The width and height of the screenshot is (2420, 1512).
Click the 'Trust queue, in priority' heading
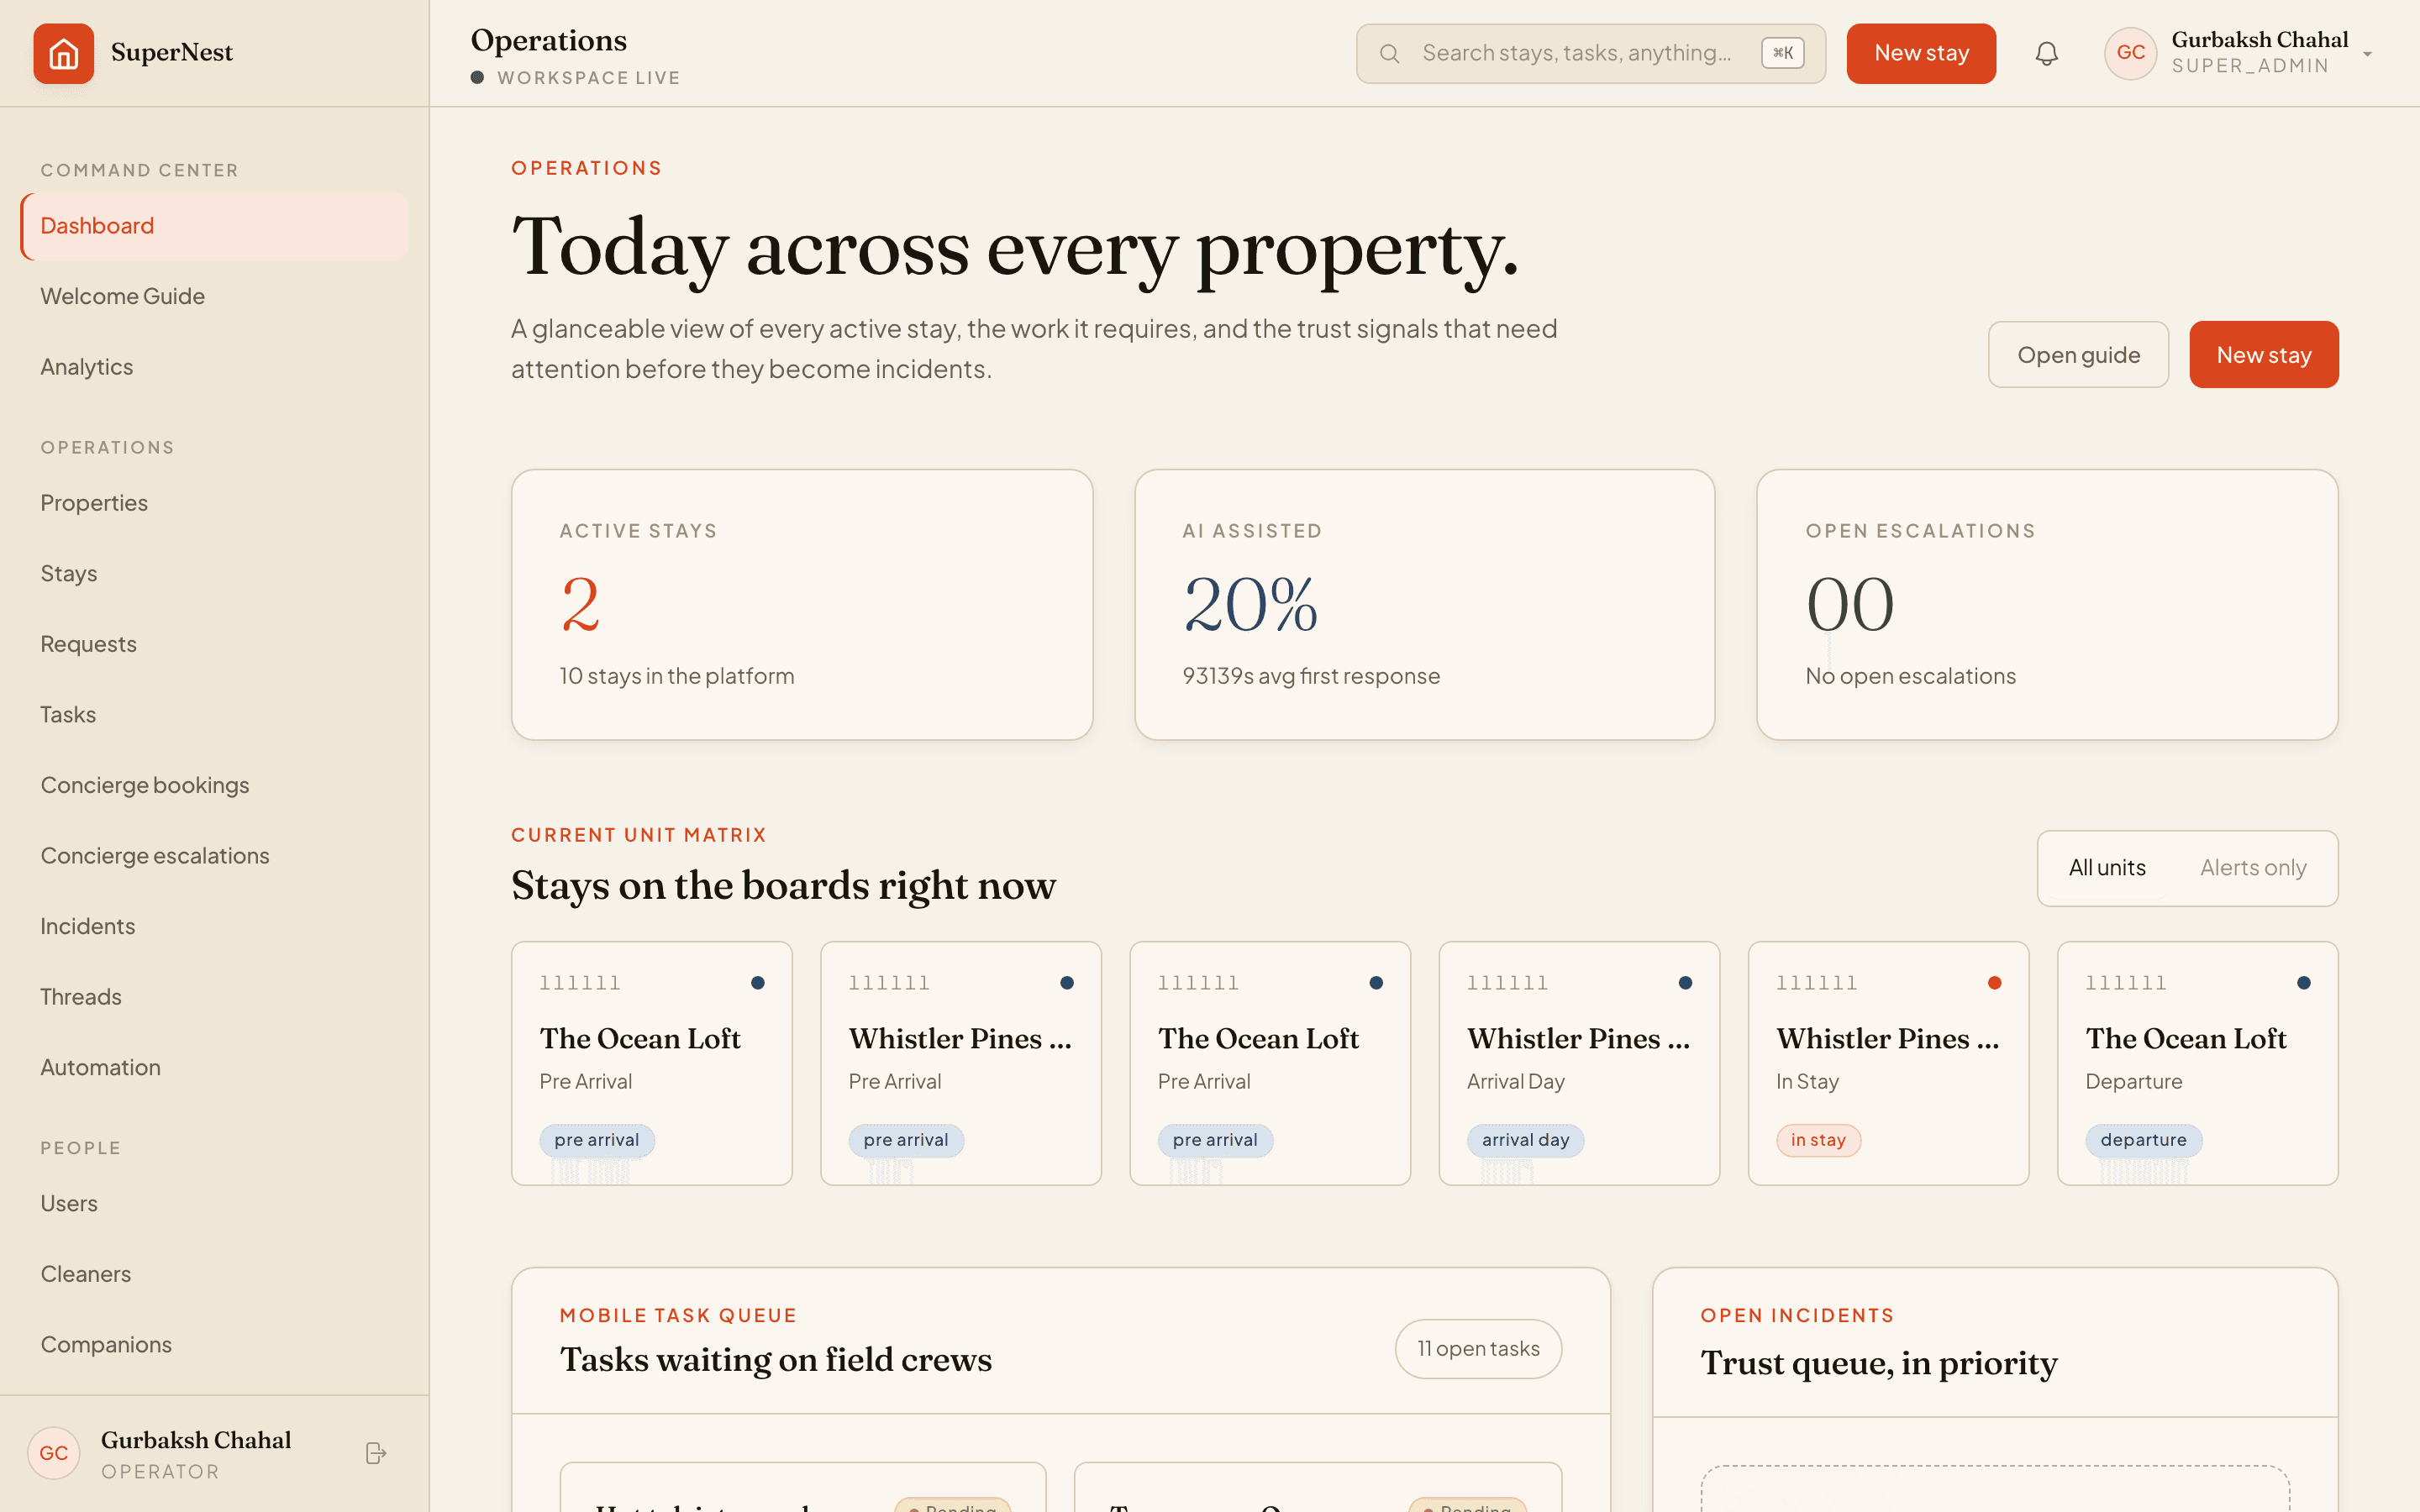pos(1879,1364)
